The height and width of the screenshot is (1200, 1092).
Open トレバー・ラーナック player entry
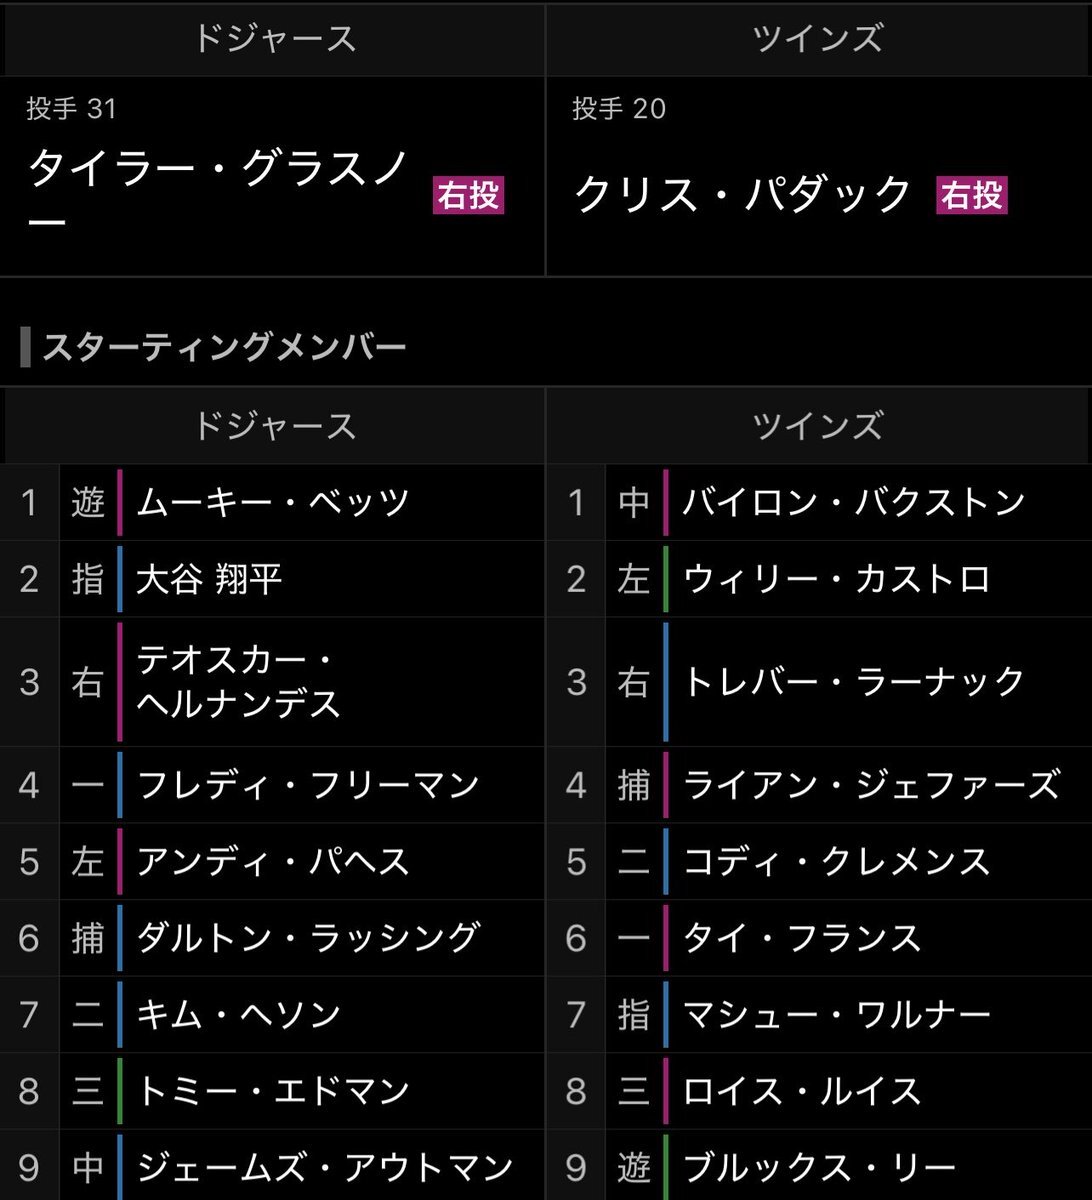819,682
